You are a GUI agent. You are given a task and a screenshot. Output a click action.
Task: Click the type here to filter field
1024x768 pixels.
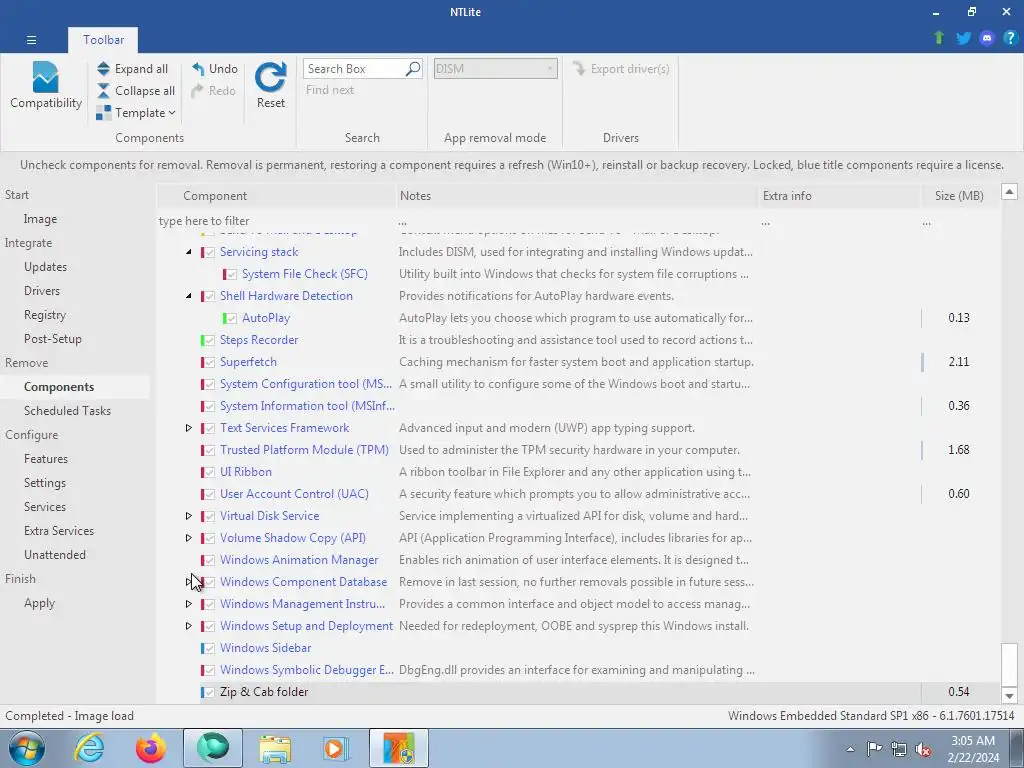(x=276, y=221)
